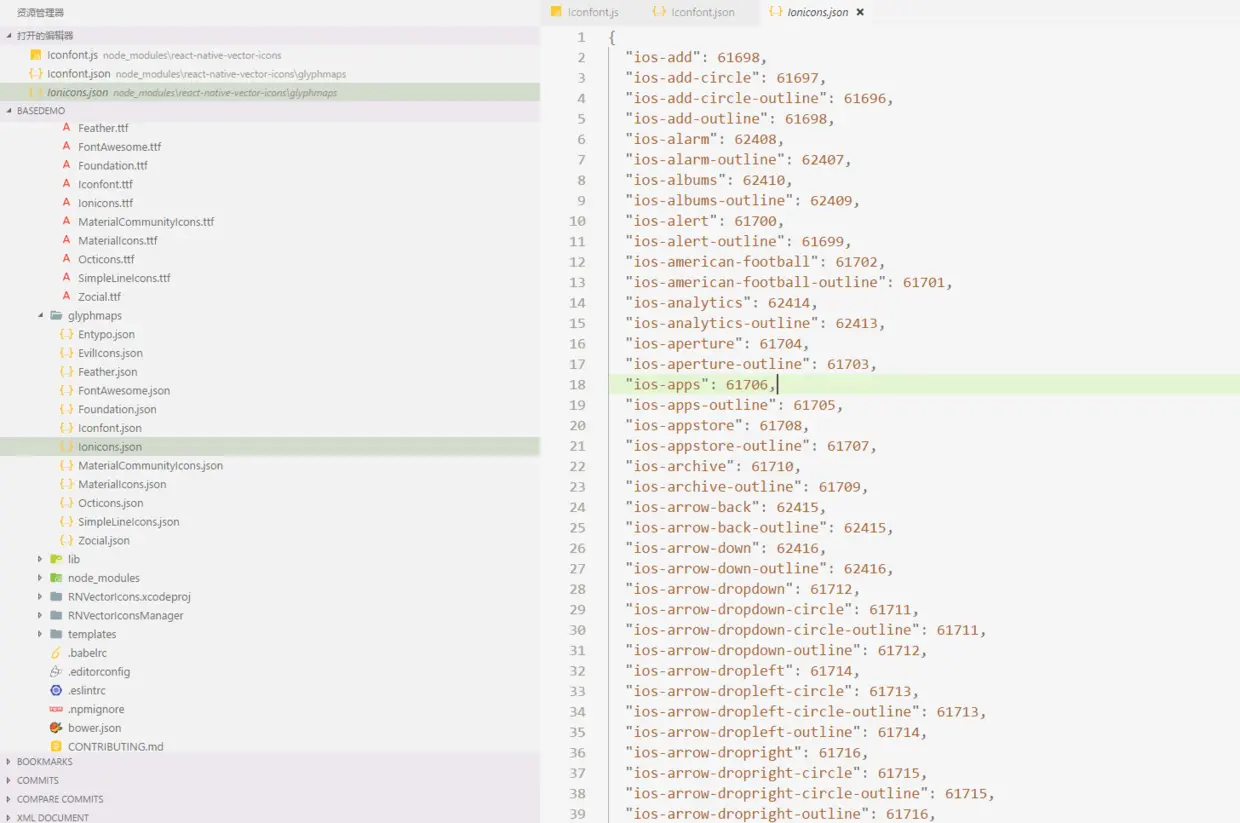The height and width of the screenshot is (823, 1240).
Task: Click line number 1 in gutter
Action: pyautogui.click(x=582, y=37)
